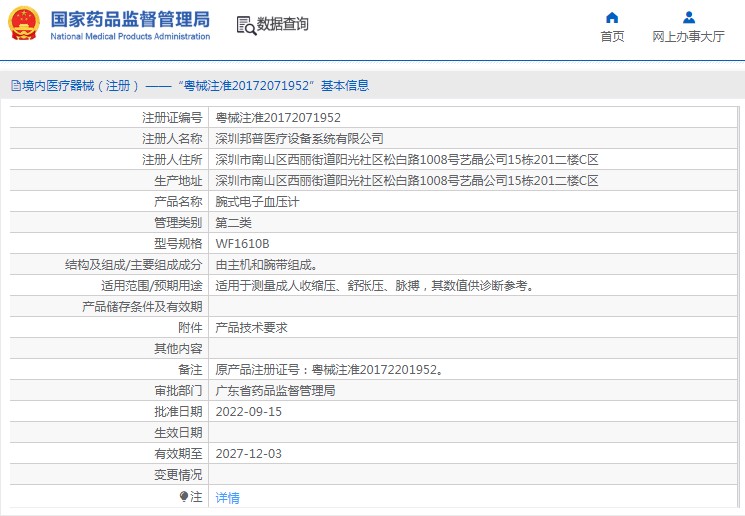Click product name 腕式电子血压计
This screenshot has width=745, height=516.
click(257, 201)
